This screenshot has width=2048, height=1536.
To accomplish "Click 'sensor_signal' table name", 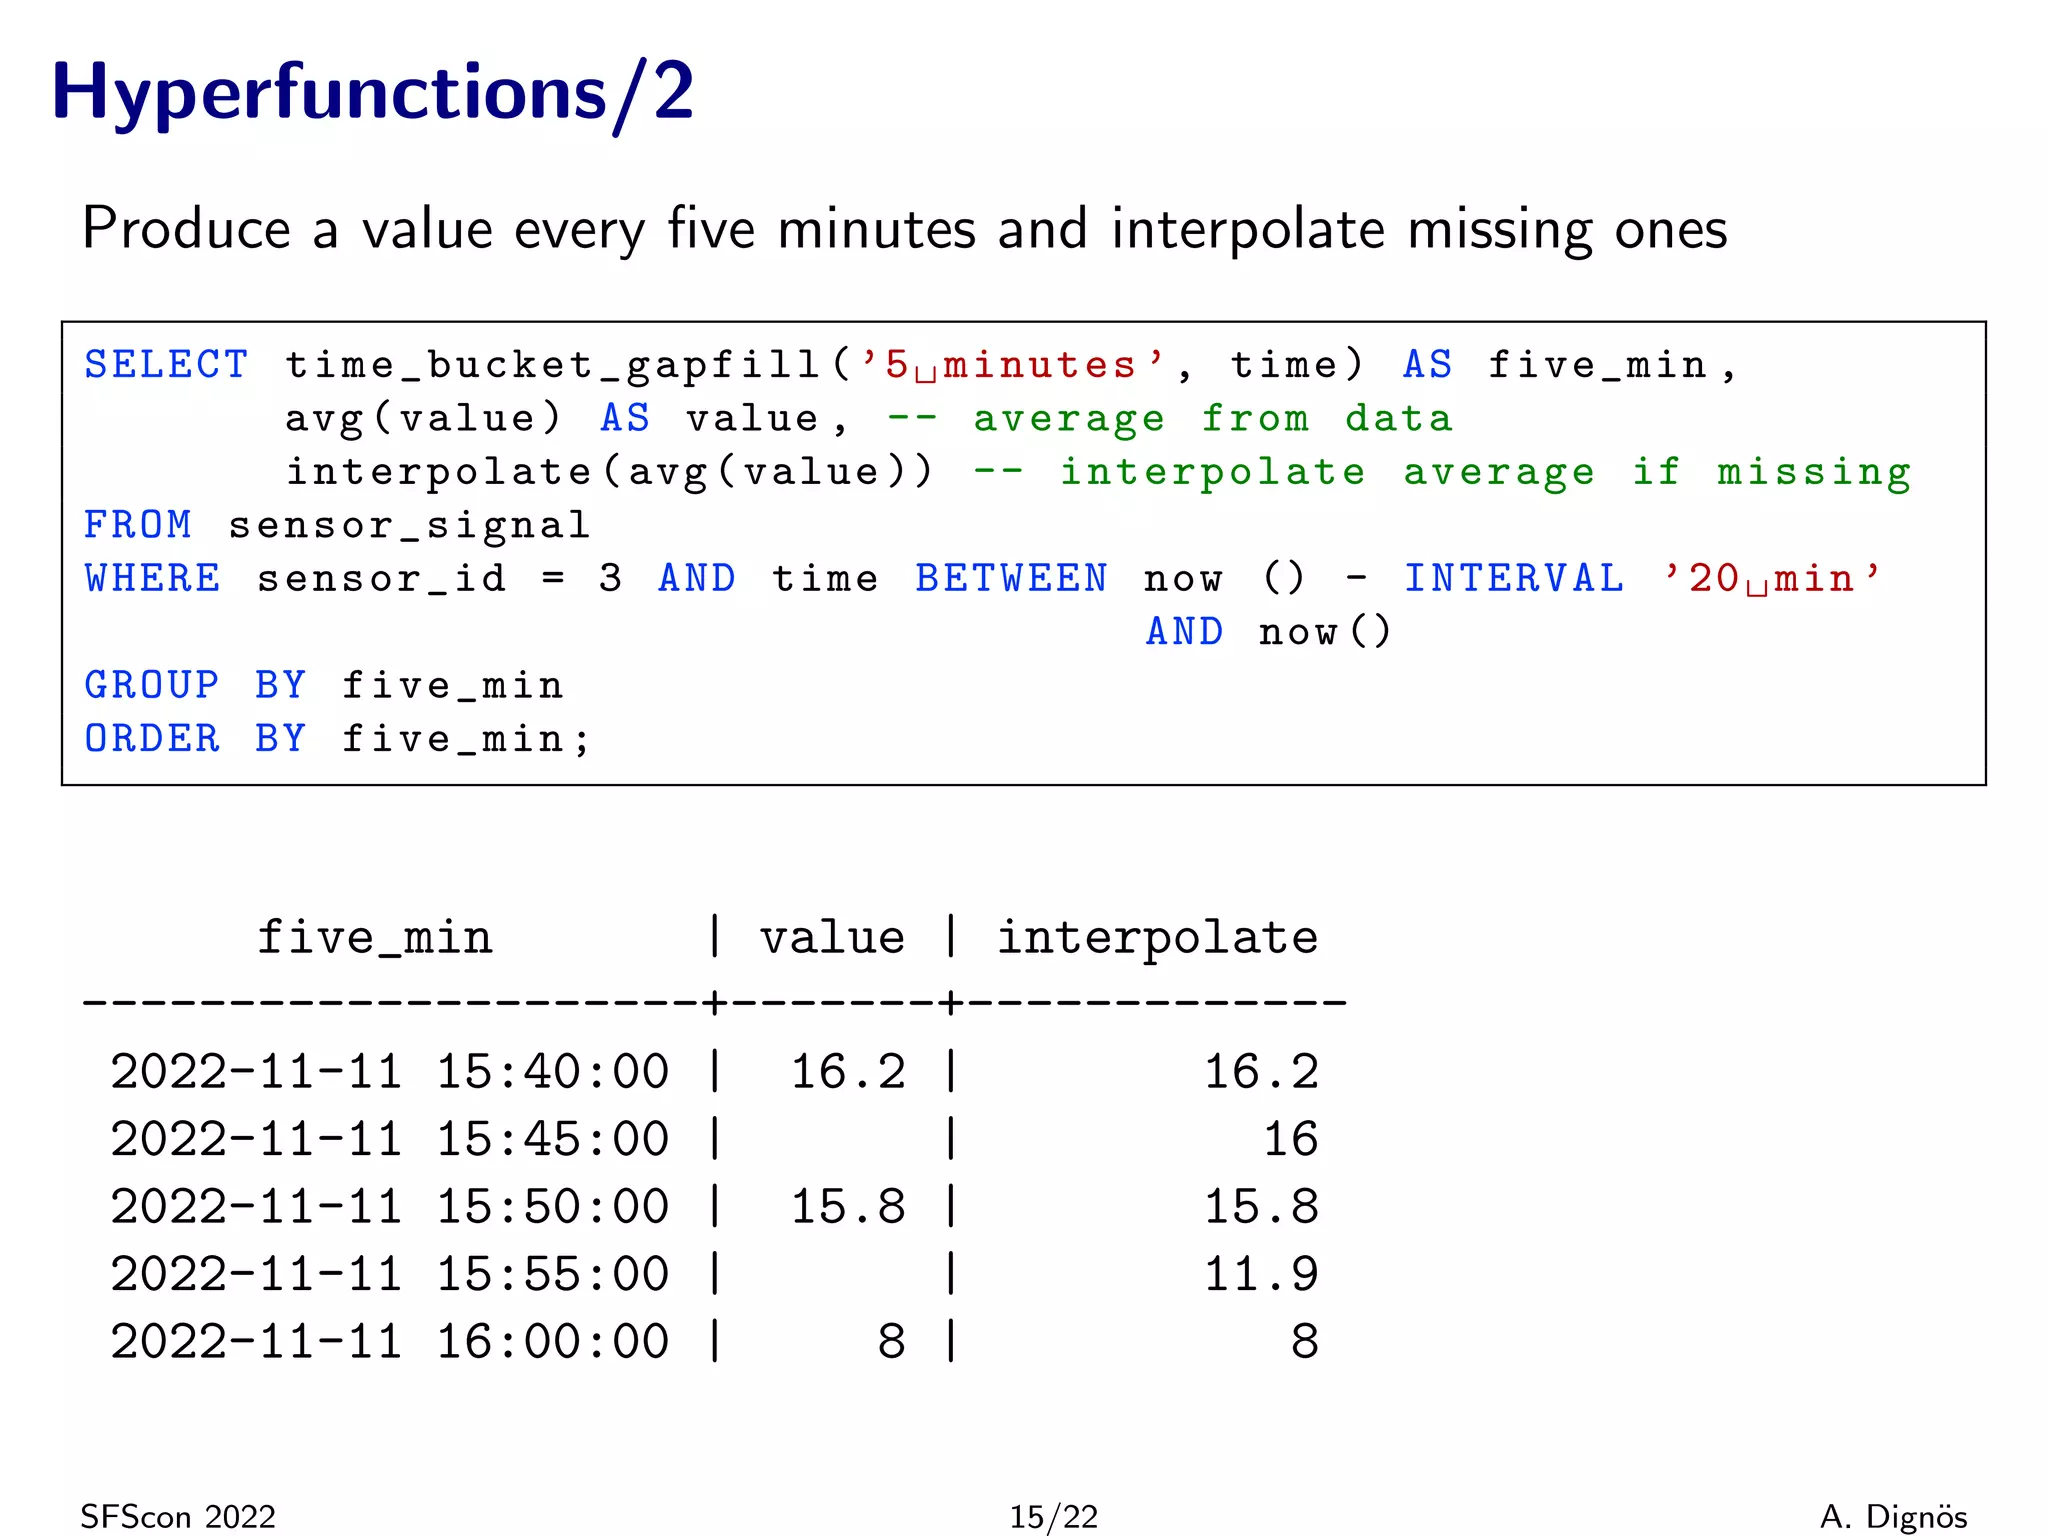I will point(409,526).
